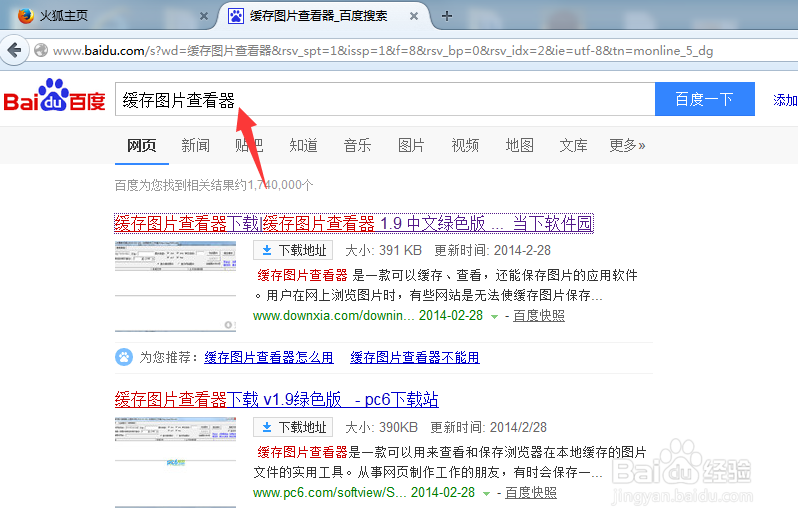Image resolution: width=798 pixels, height=524 pixels.
Task: Select the 缓存图片查看器_百度搜索 tab
Action: (x=326, y=16)
